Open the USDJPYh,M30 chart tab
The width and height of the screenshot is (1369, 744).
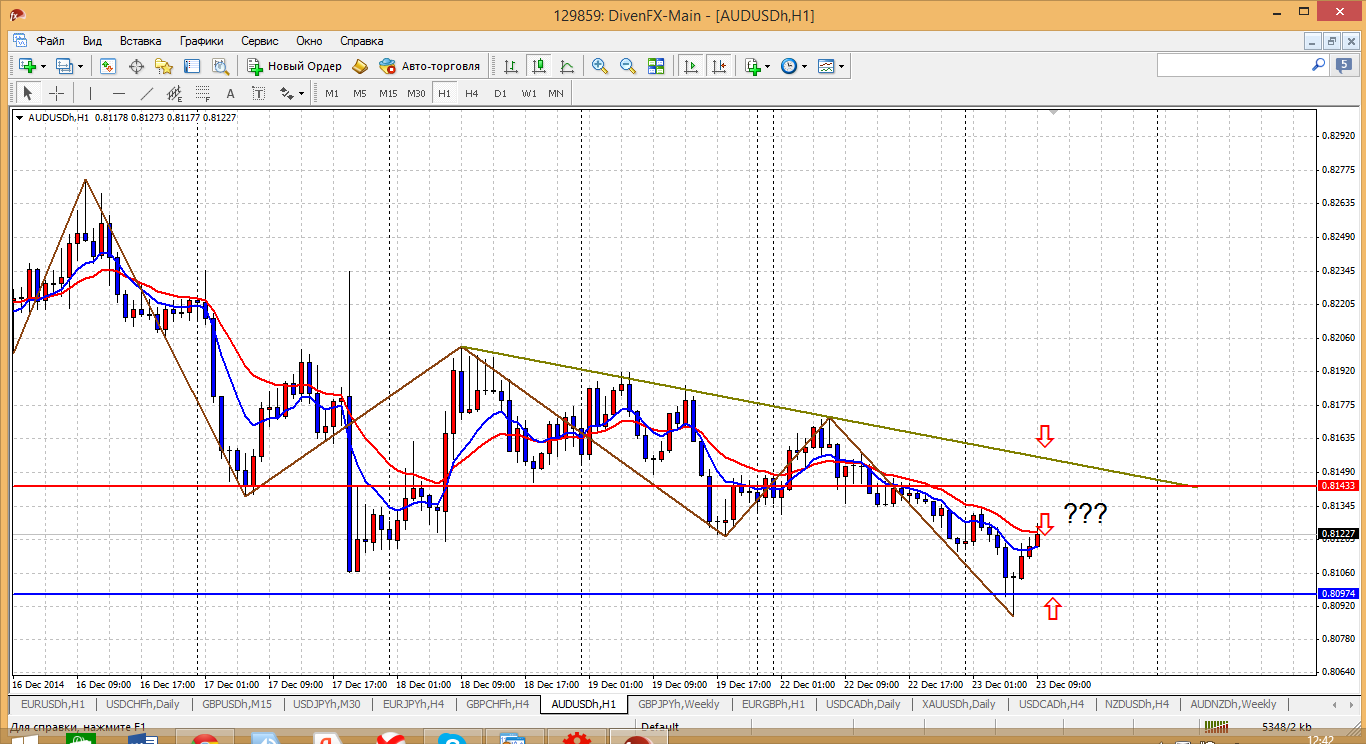[x=327, y=704]
